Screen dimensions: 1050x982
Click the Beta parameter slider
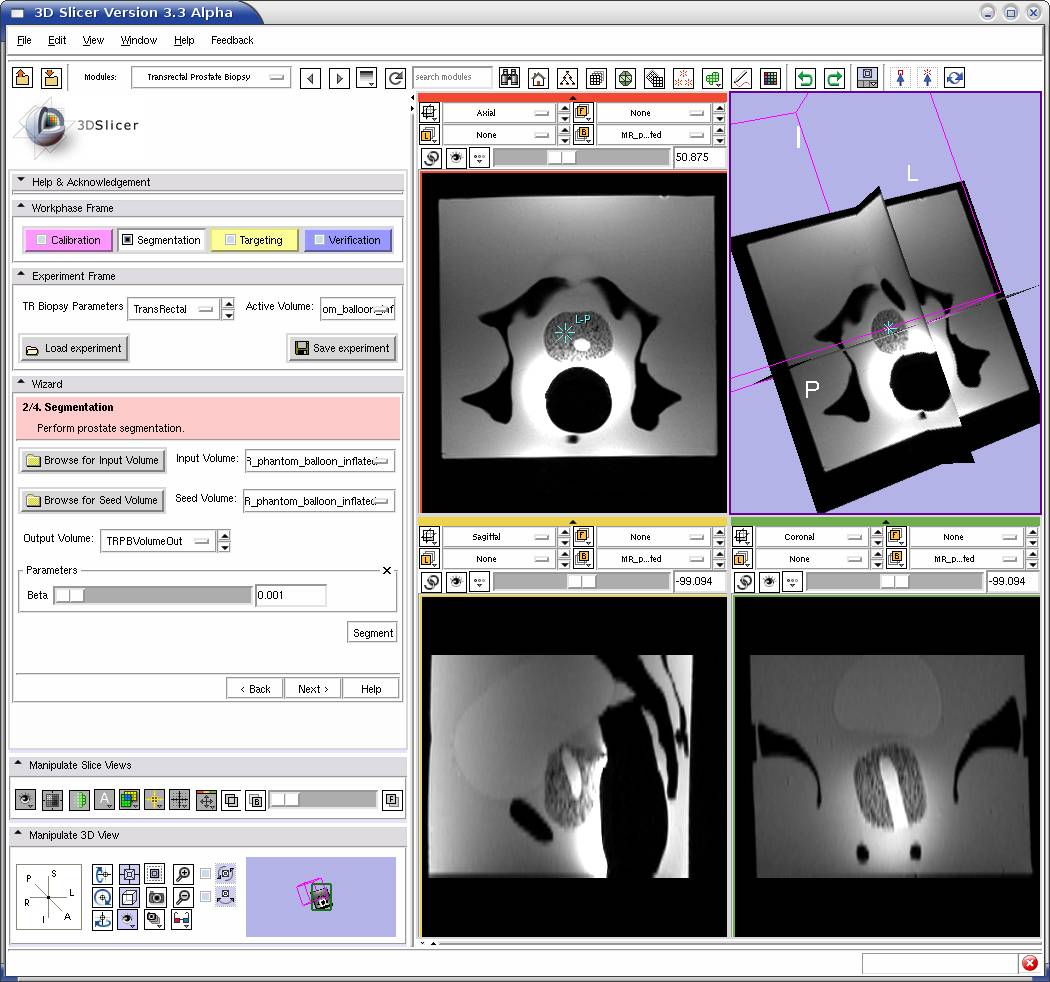[152, 596]
